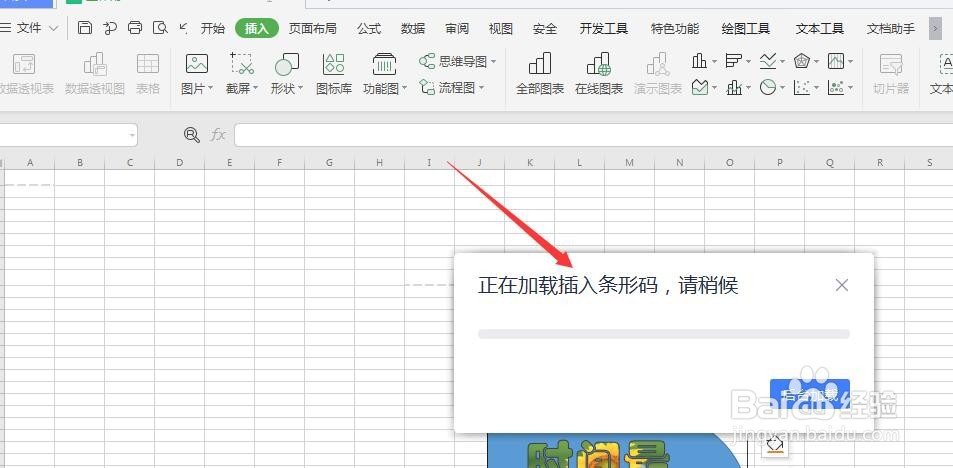Viewport: 953px width, 468px height.
Task: Select the 插入 tab
Action: coord(256,28)
